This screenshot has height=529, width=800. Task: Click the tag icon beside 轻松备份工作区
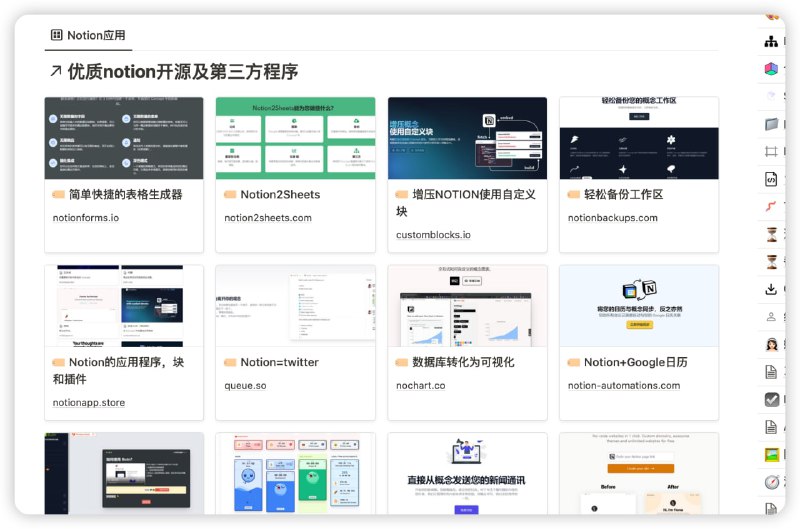(x=574, y=194)
